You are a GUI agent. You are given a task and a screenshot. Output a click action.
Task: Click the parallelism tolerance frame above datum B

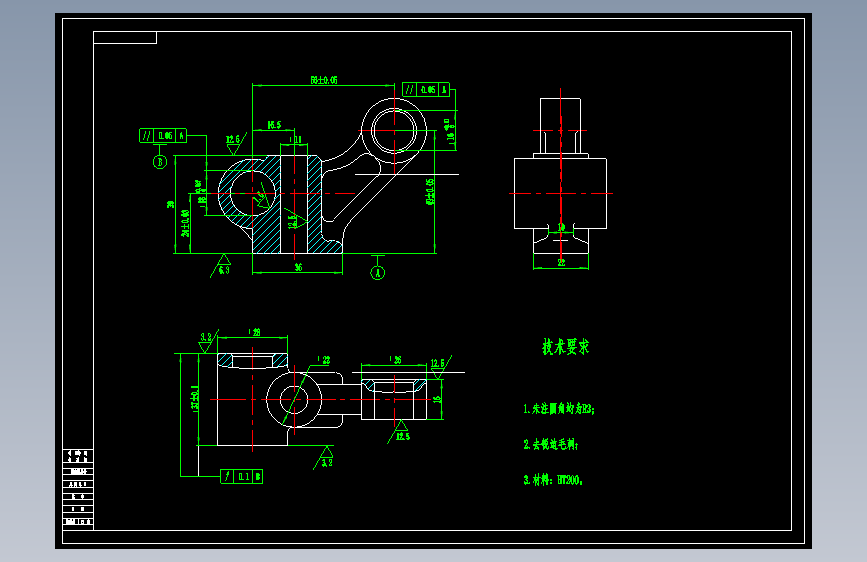[x=163, y=136]
